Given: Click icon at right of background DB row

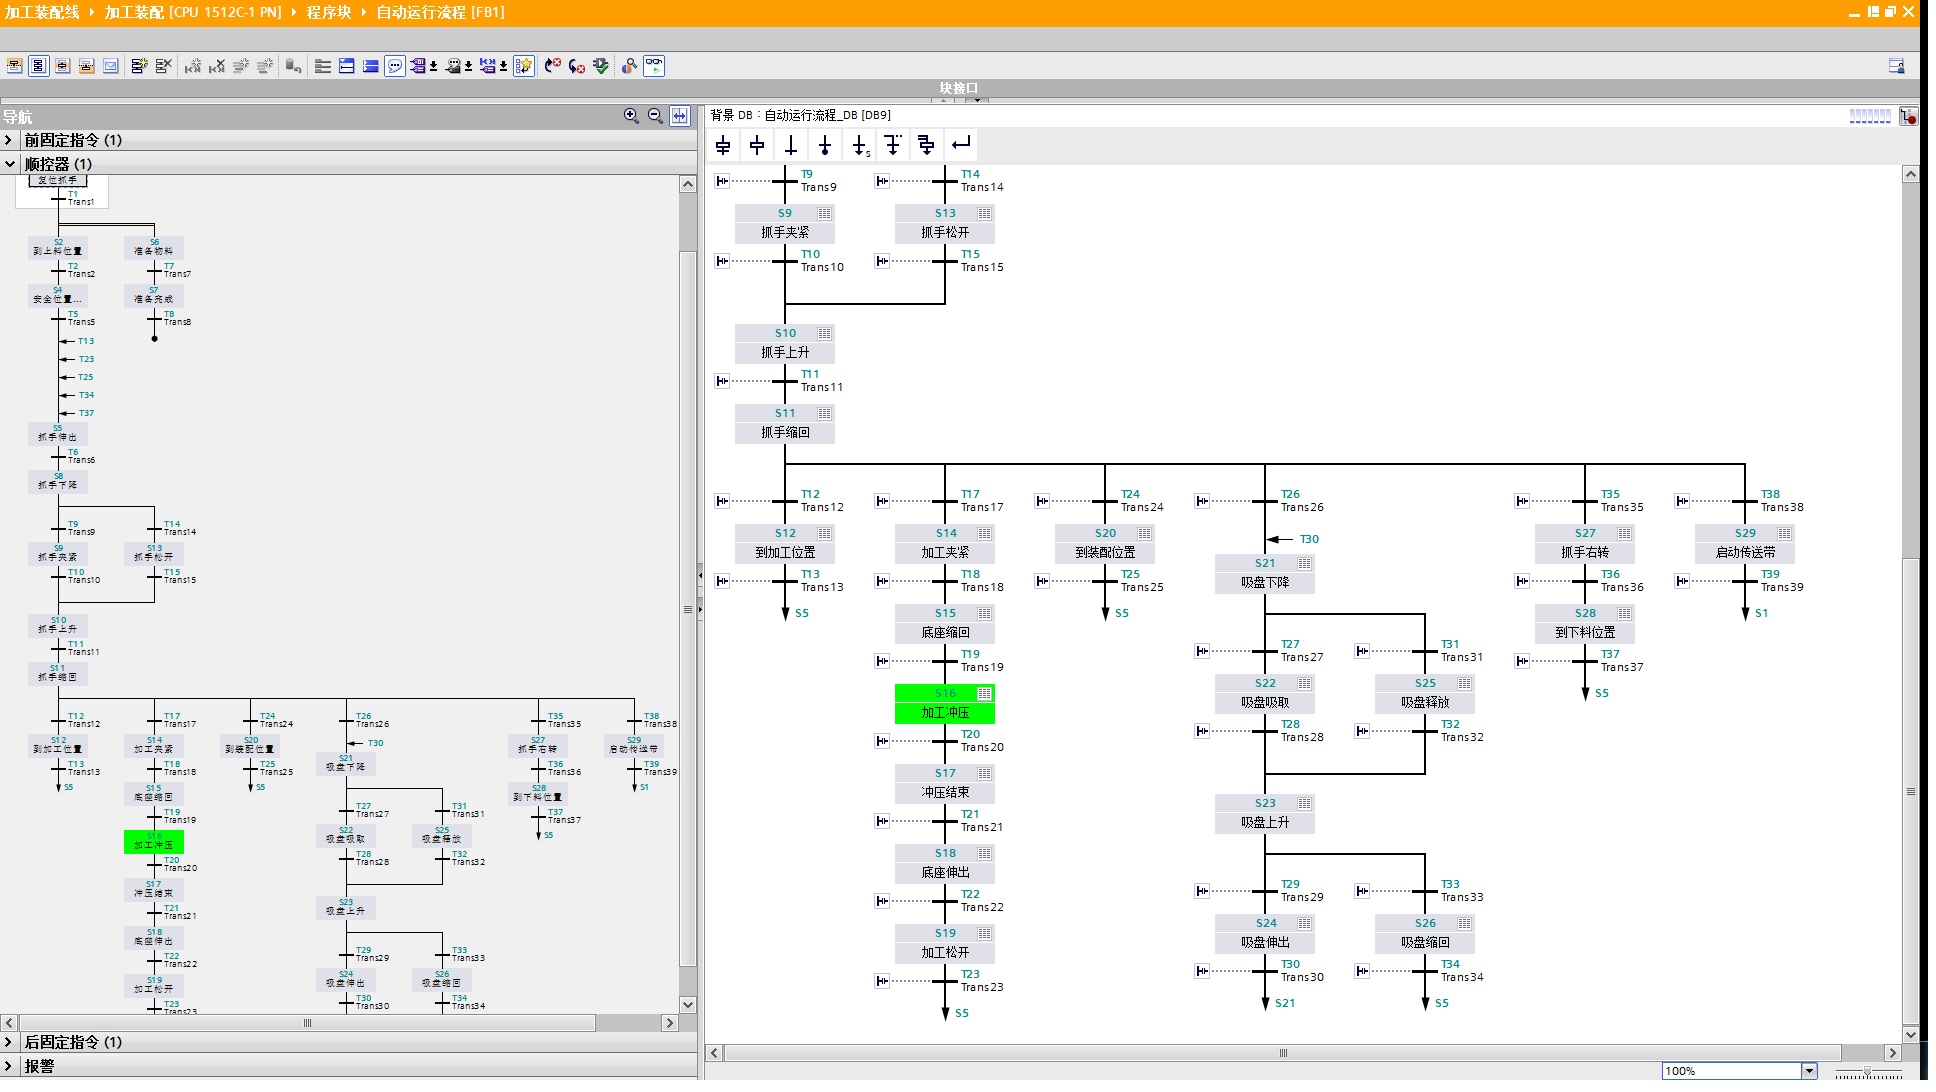Looking at the screenshot, I should click(x=1909, y=116).
